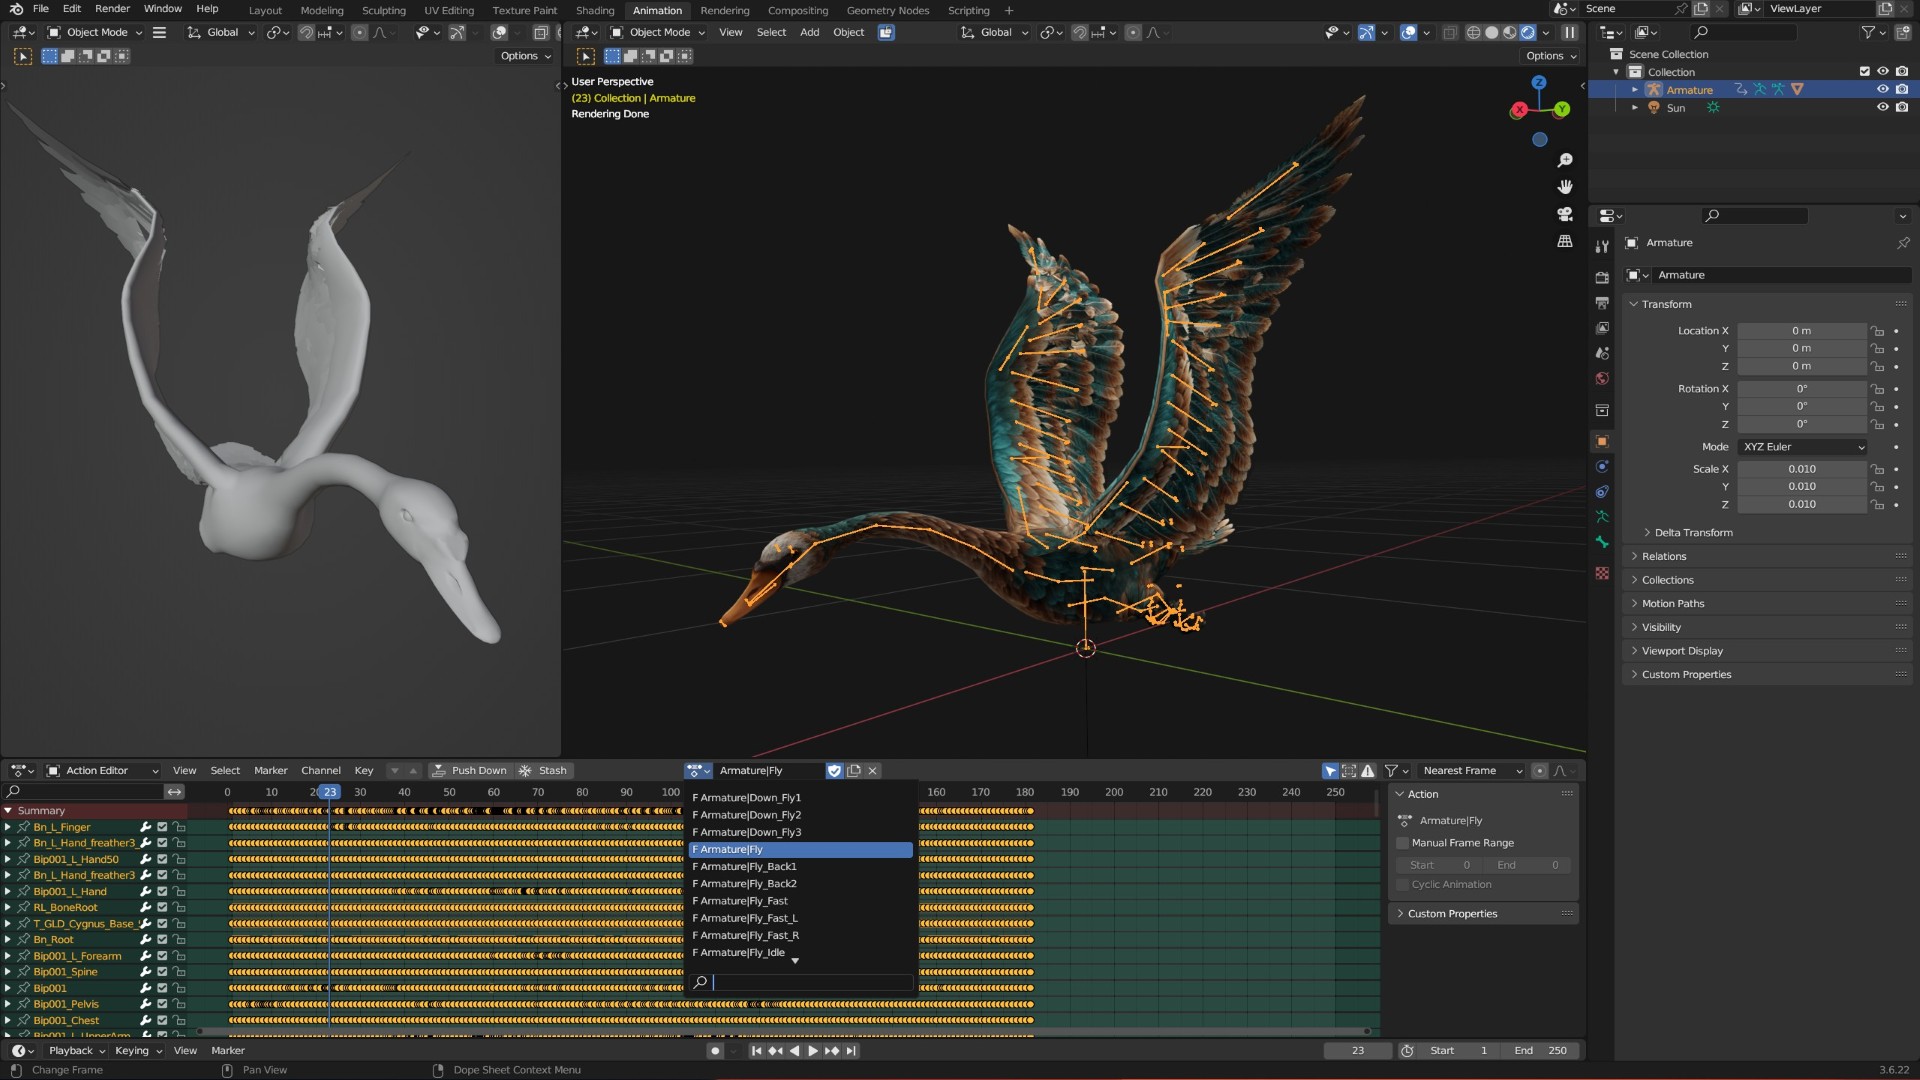Switch to the Shading workspace tab
Image resolution: width=1920 pixels, height=1080 pixels.
click(595, 10)
